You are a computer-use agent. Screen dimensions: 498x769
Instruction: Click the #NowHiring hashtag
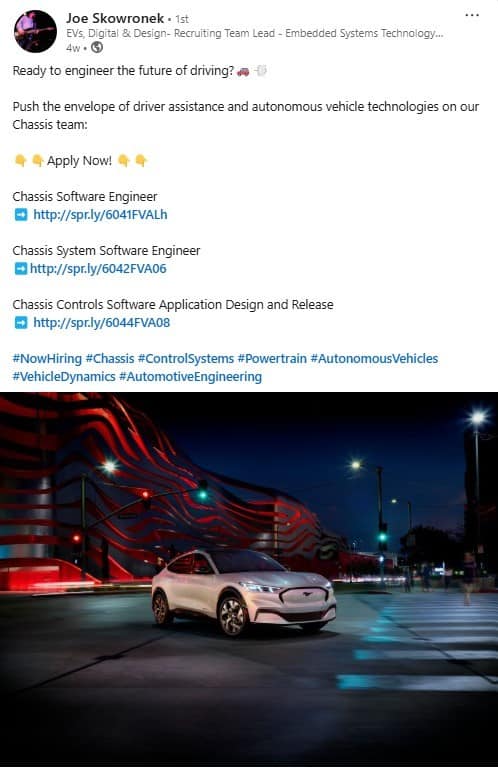click(47, 359)
